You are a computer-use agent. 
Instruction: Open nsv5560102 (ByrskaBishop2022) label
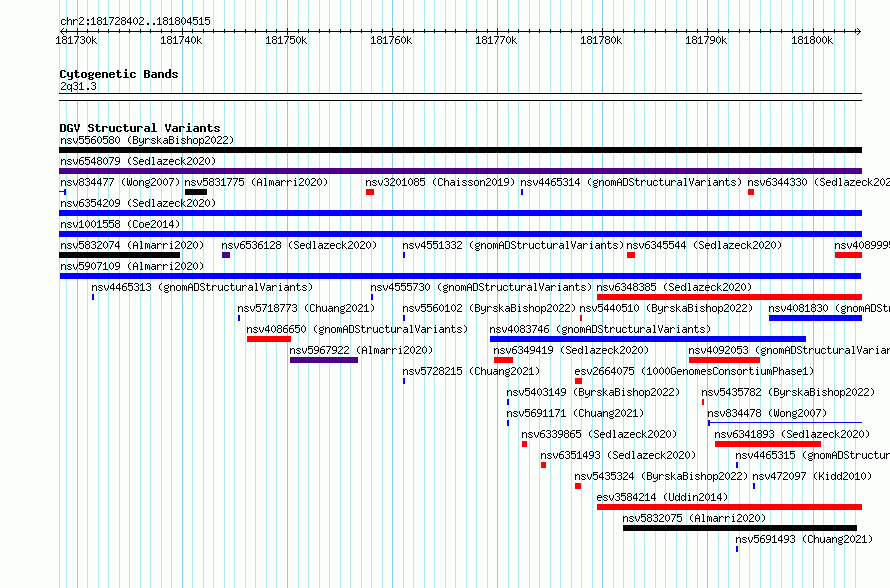point(489,308)
